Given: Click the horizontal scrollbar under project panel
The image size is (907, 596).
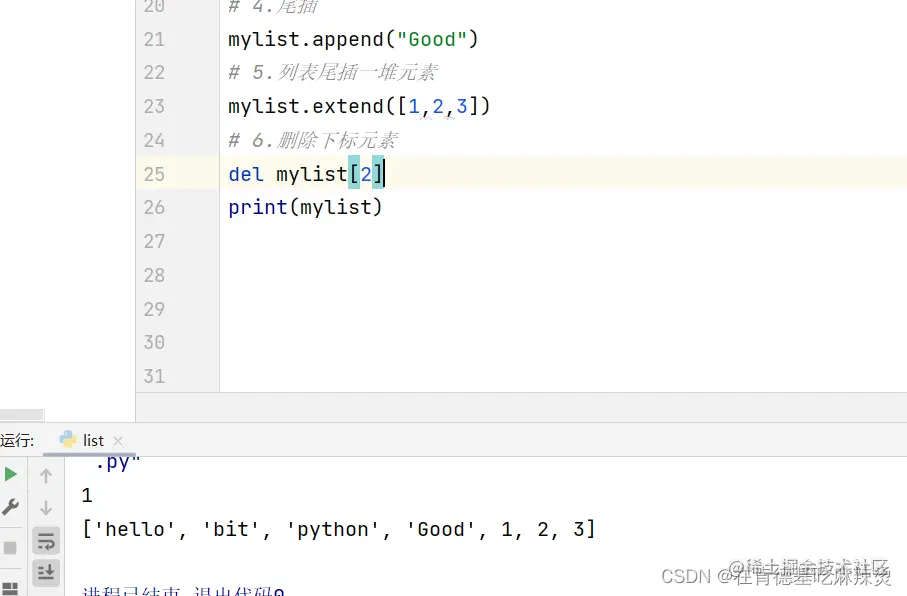Looking at the screenshot, I should [21, 415].
